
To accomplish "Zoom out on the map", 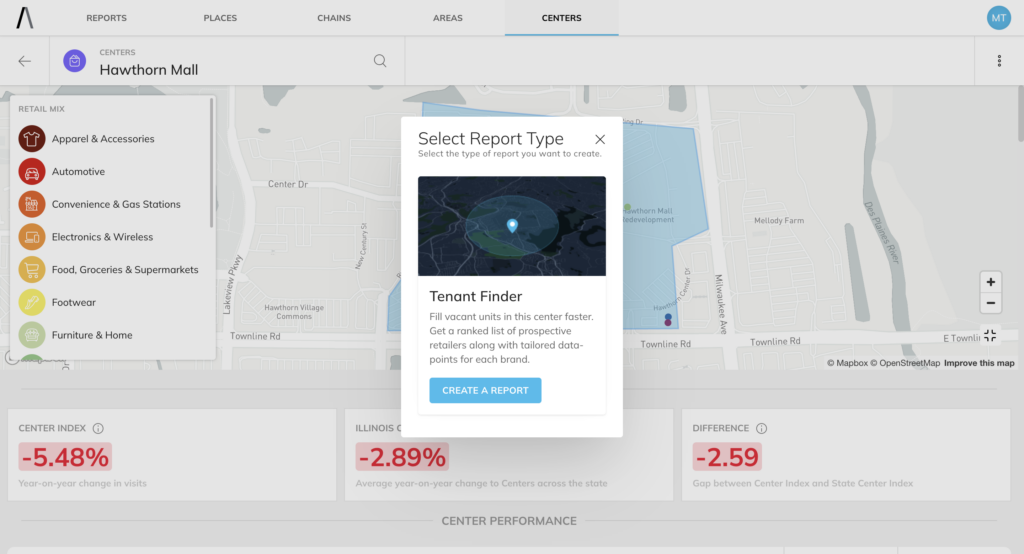I will [x=991, y=303].
